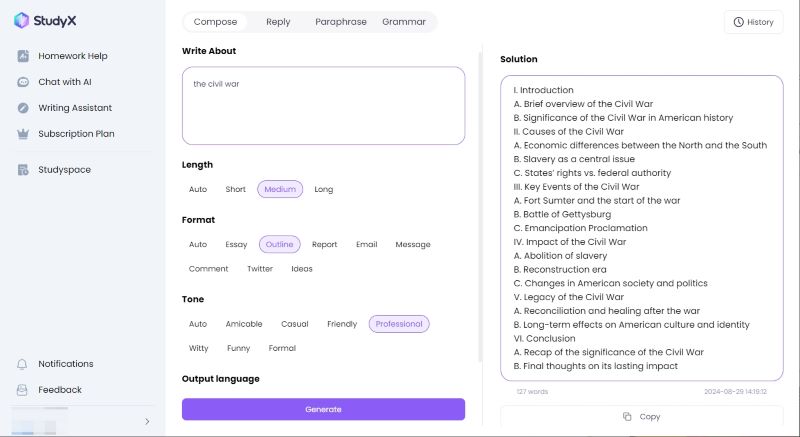Open the Studyspace icon
Screen dimensions: 800x437
pyautogui.click(x=23, y=170)
